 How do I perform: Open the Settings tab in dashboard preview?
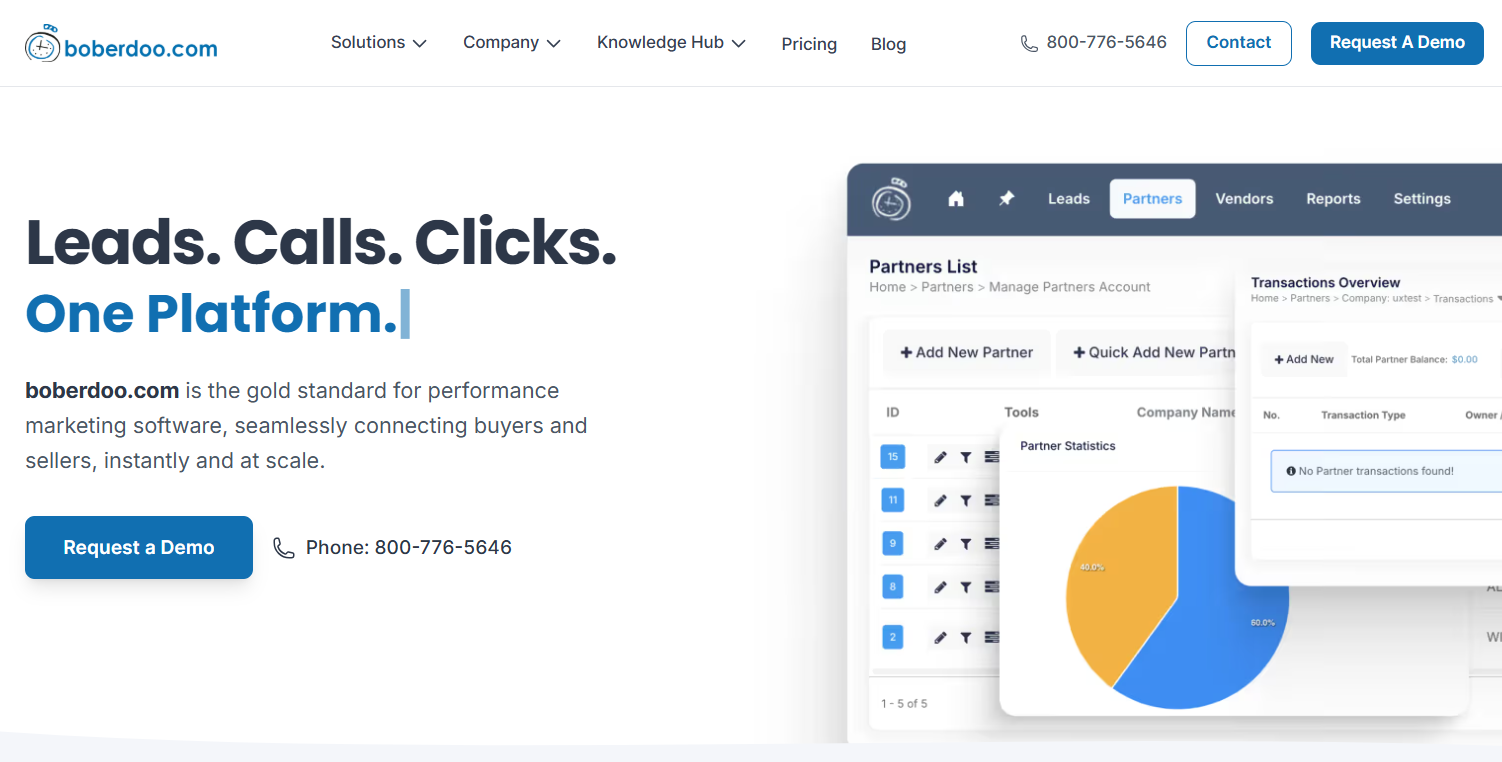point(1422,199)
